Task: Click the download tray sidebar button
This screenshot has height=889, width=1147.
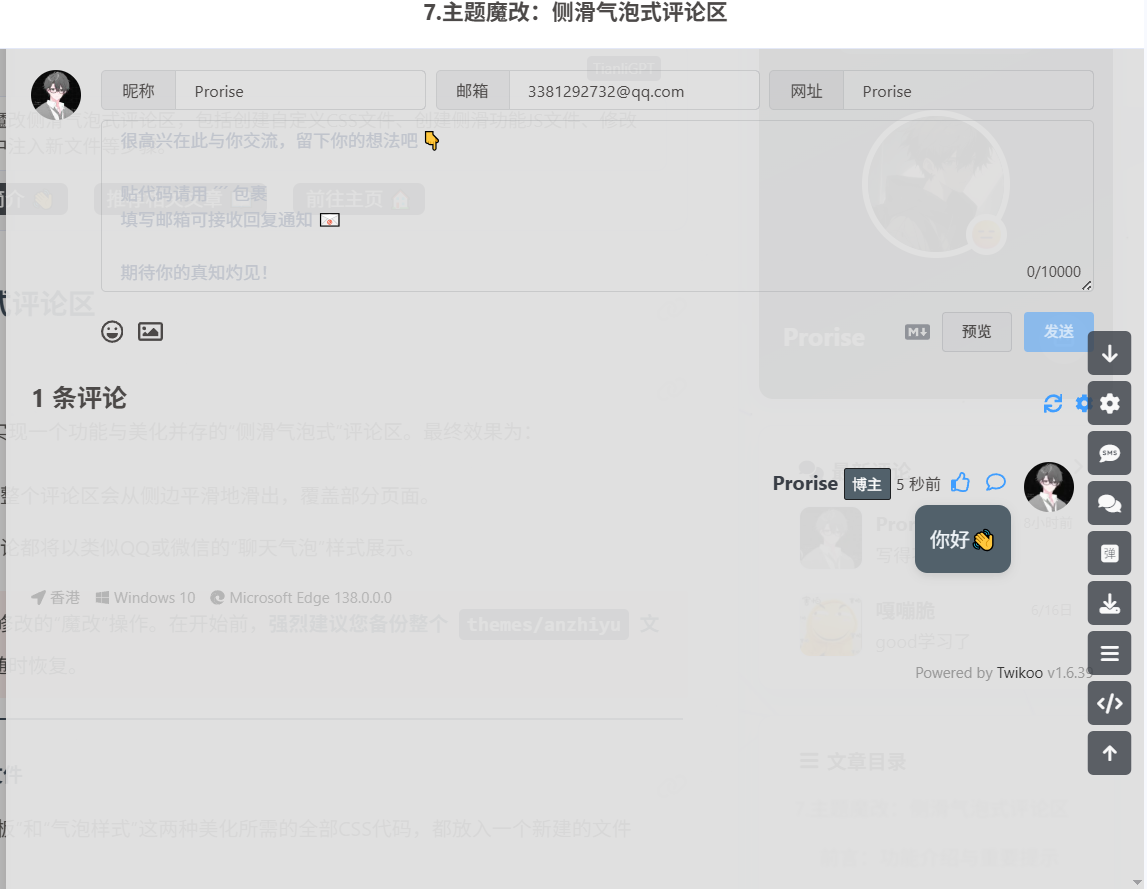Action: pyautogui.click(x=1109, y=603)
